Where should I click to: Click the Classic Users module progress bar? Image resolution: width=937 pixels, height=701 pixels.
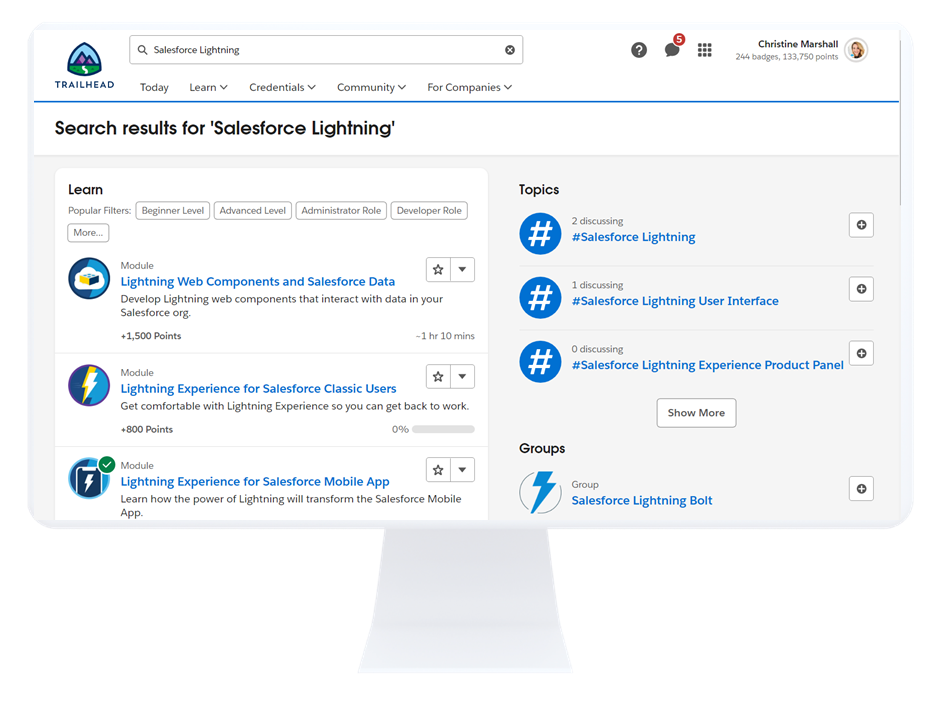click(x=443, y=429)
